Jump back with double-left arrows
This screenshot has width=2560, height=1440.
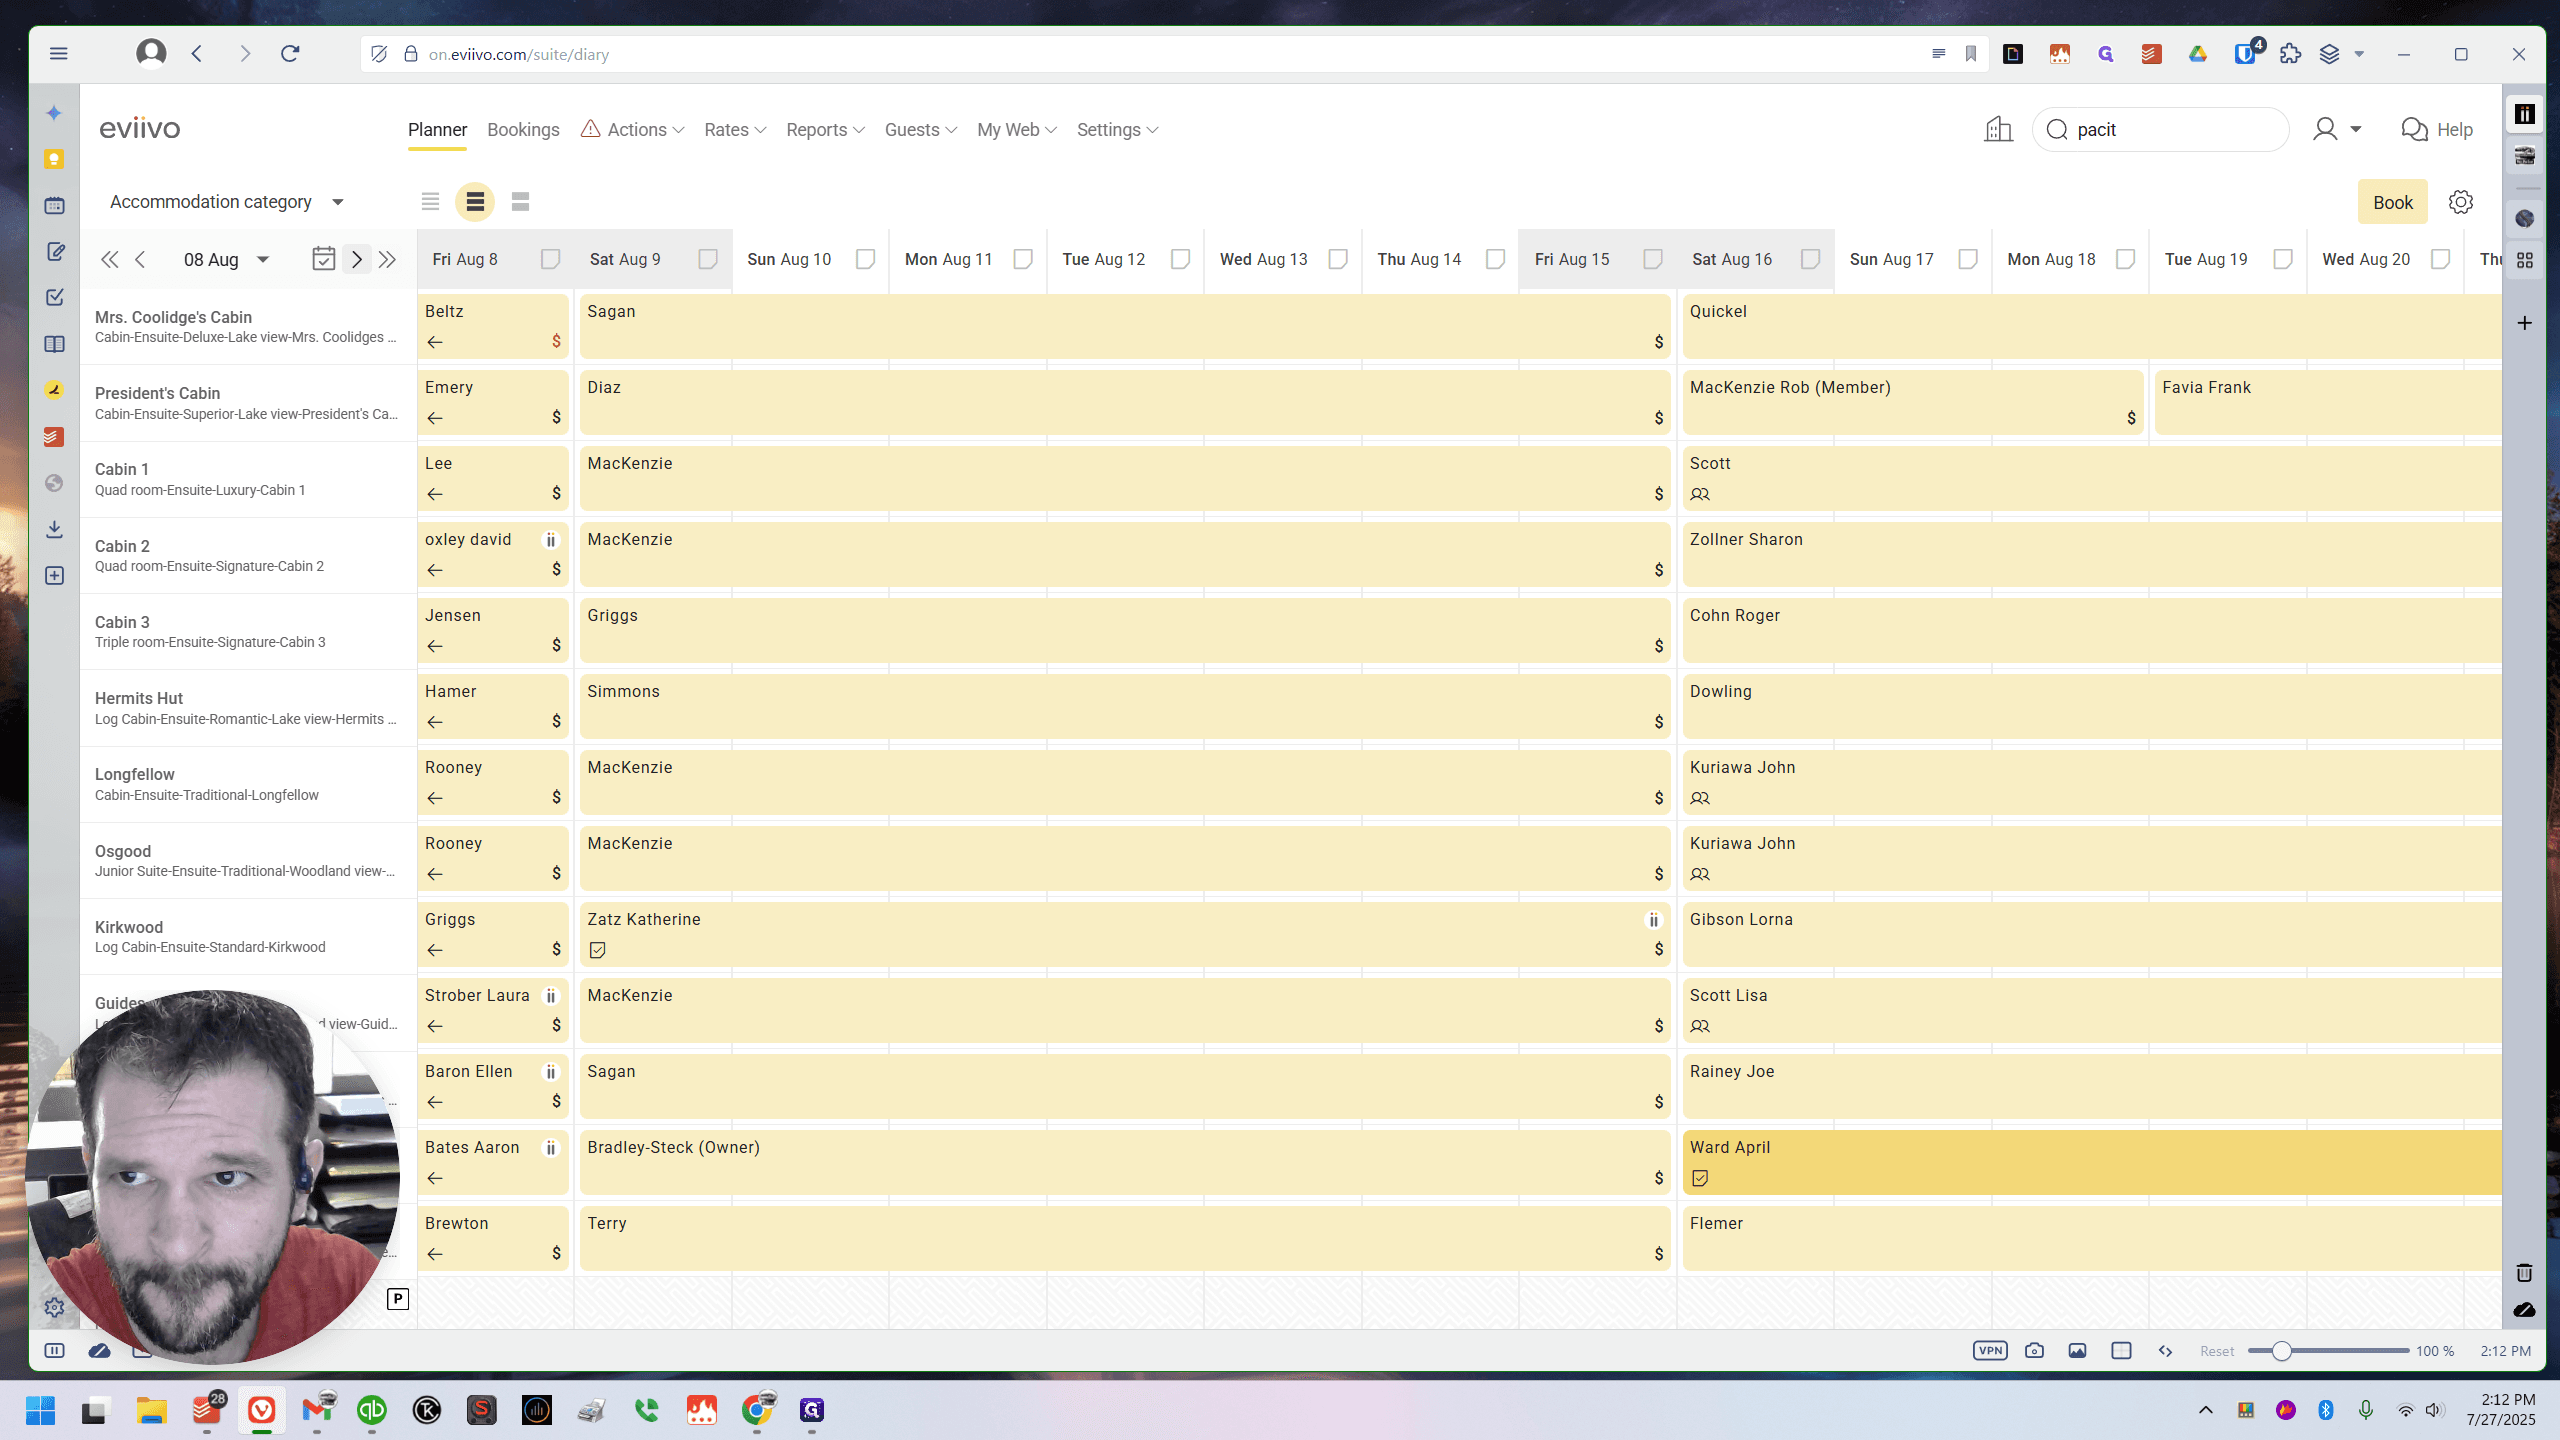coord(109,259)
